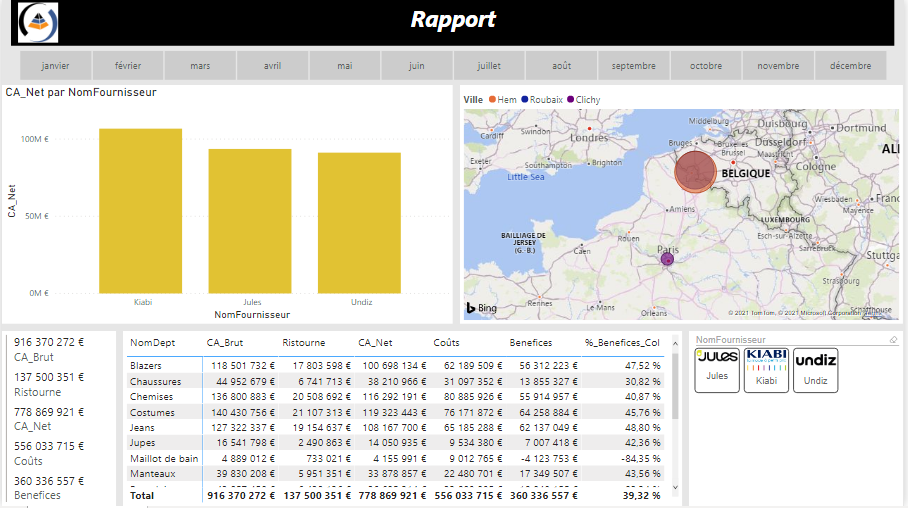Filter the report by juillet
908x508 pixels.
(x=489, y=66)
